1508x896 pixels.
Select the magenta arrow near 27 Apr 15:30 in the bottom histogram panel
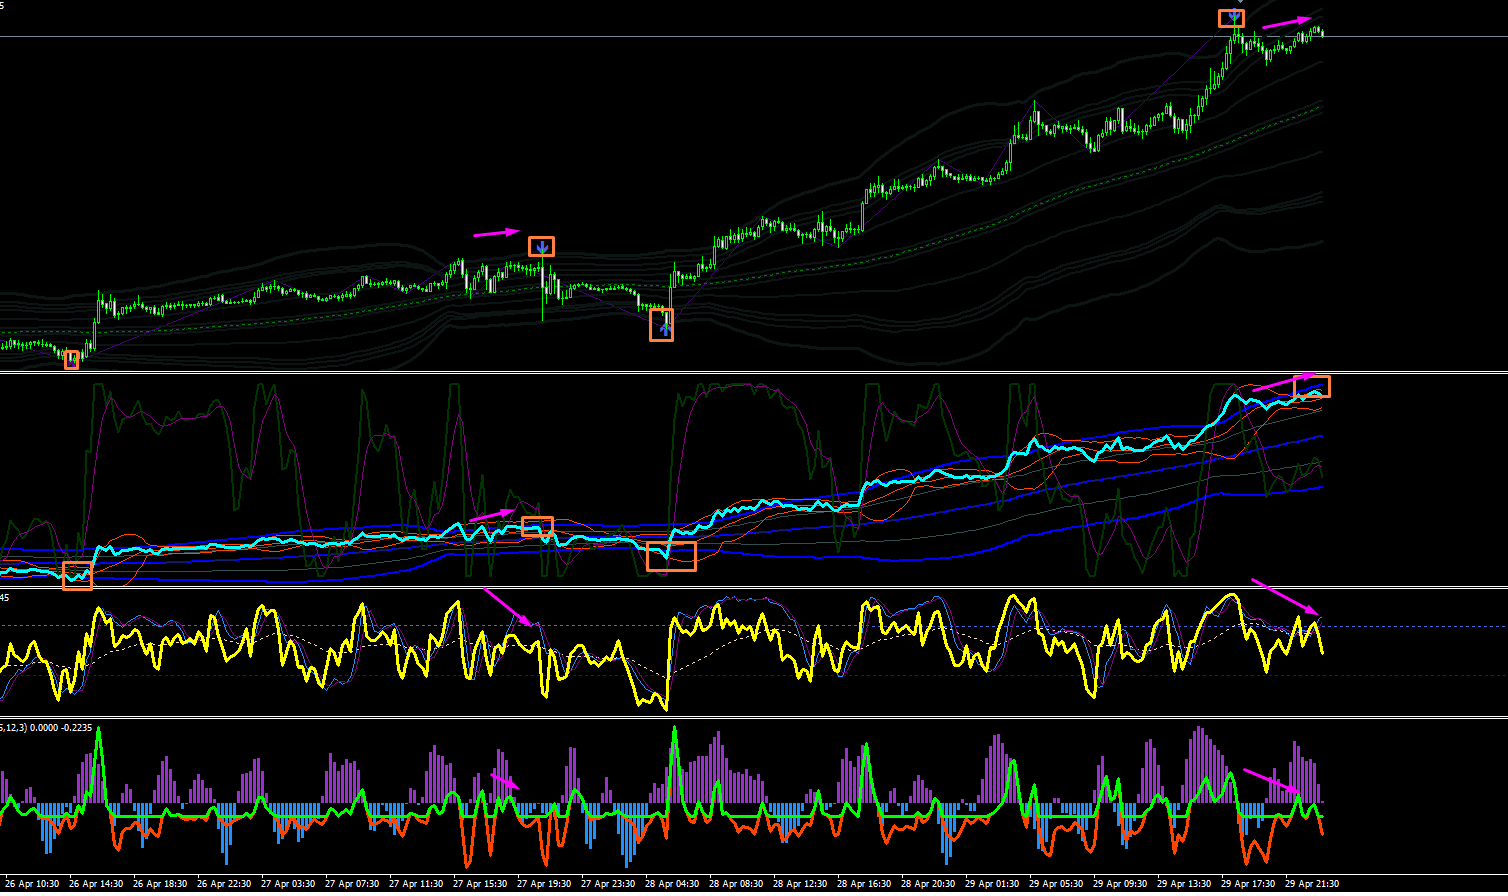point(505,782)
